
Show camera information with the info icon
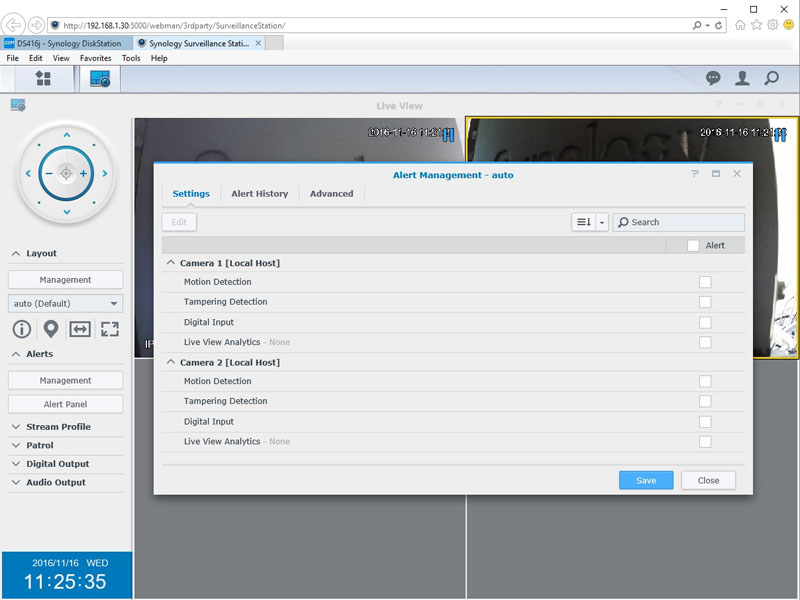pyautogui.click(x=21, y=329)
